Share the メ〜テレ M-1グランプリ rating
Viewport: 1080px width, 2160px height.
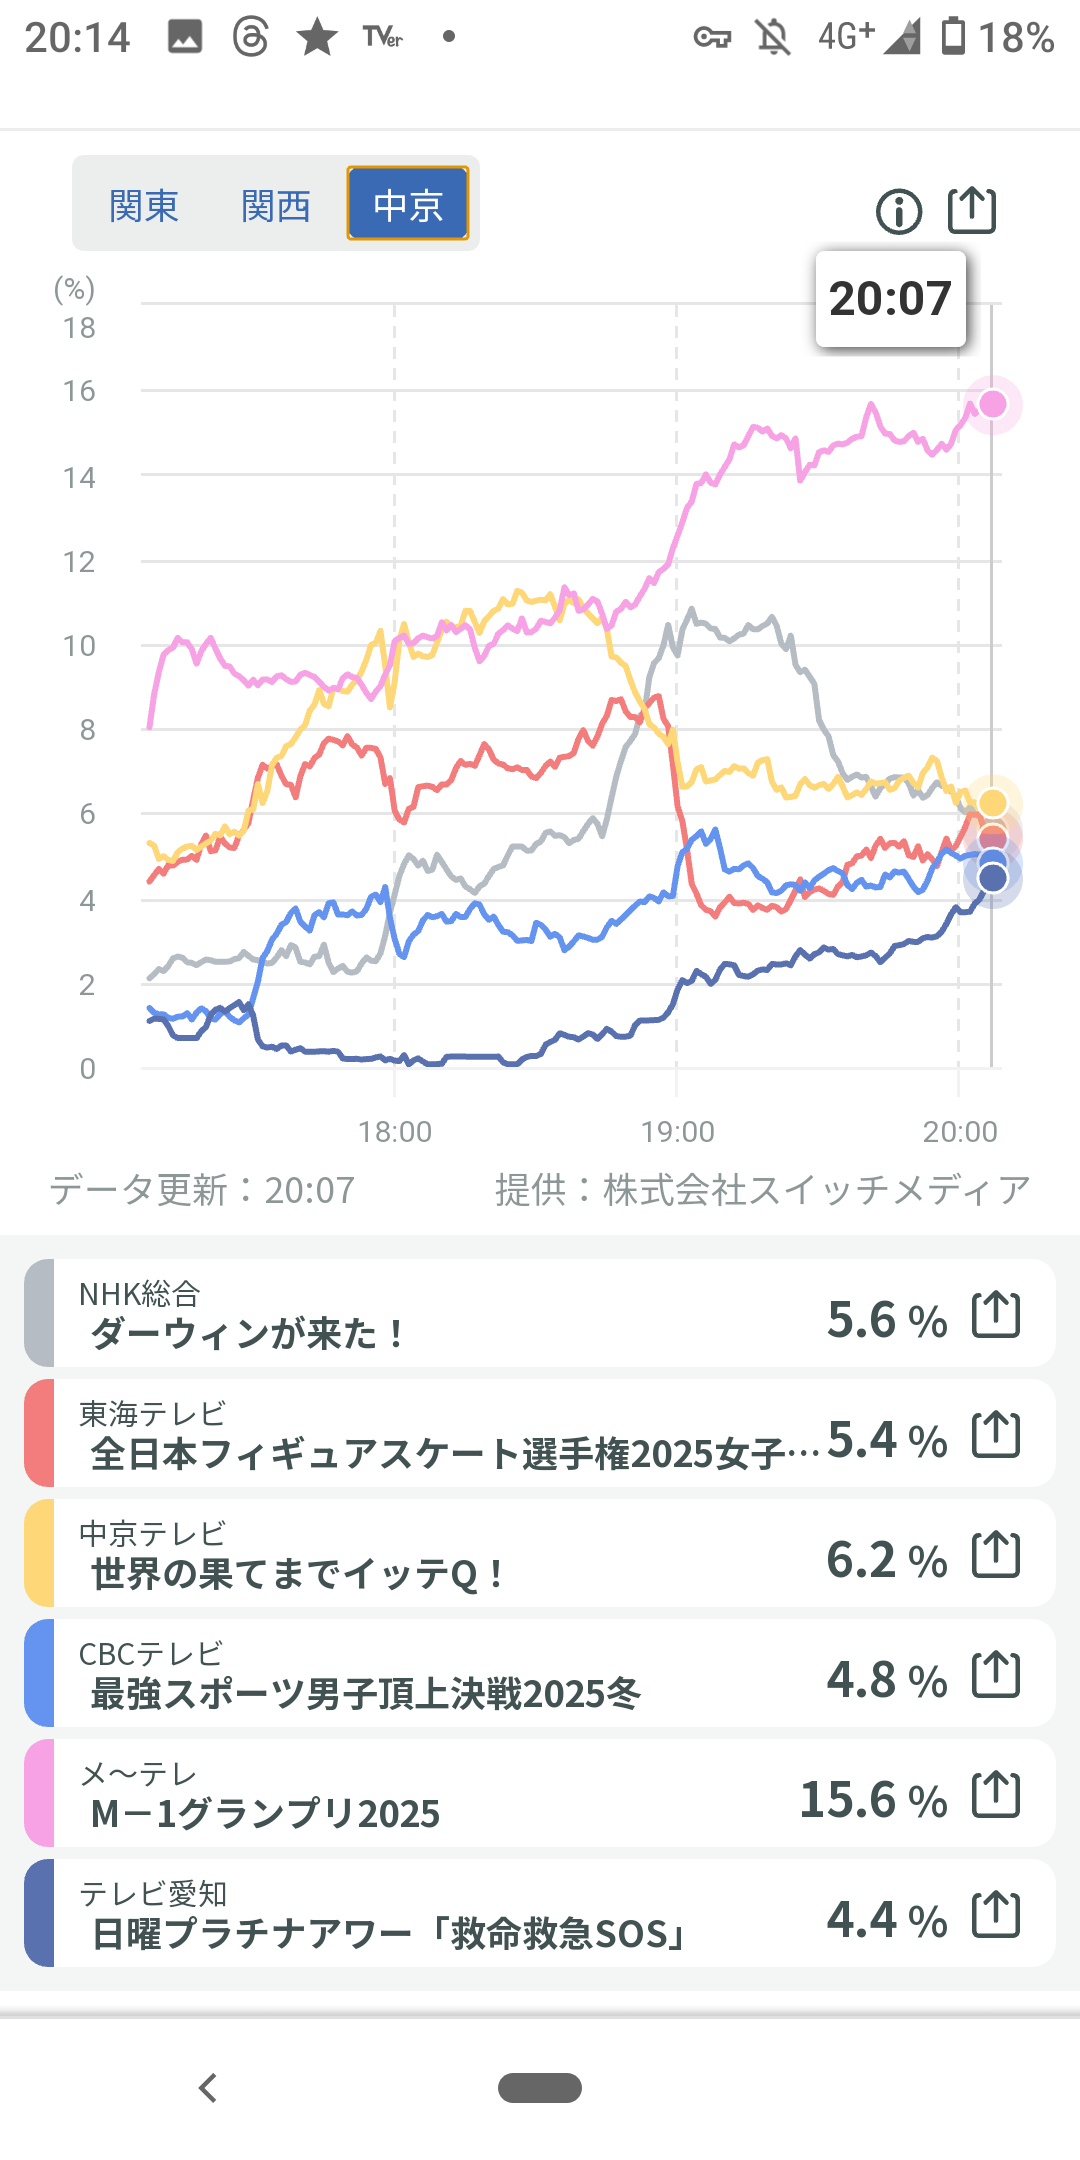996,1794
